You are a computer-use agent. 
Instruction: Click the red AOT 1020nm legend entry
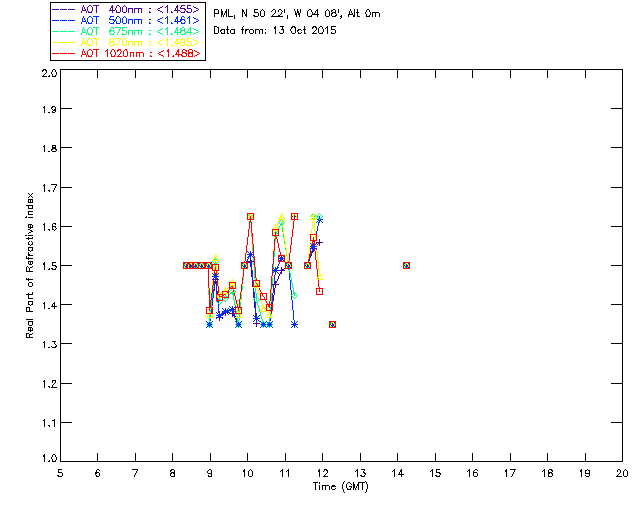tap(126, 53)
